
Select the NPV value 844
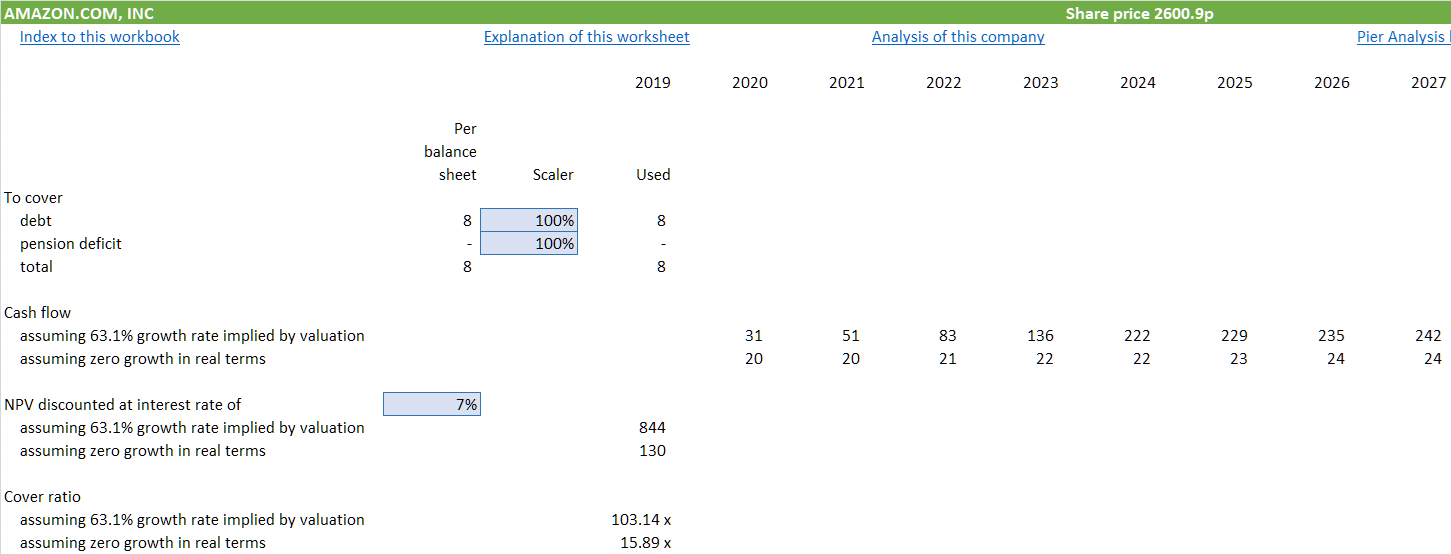coord(652,427)
